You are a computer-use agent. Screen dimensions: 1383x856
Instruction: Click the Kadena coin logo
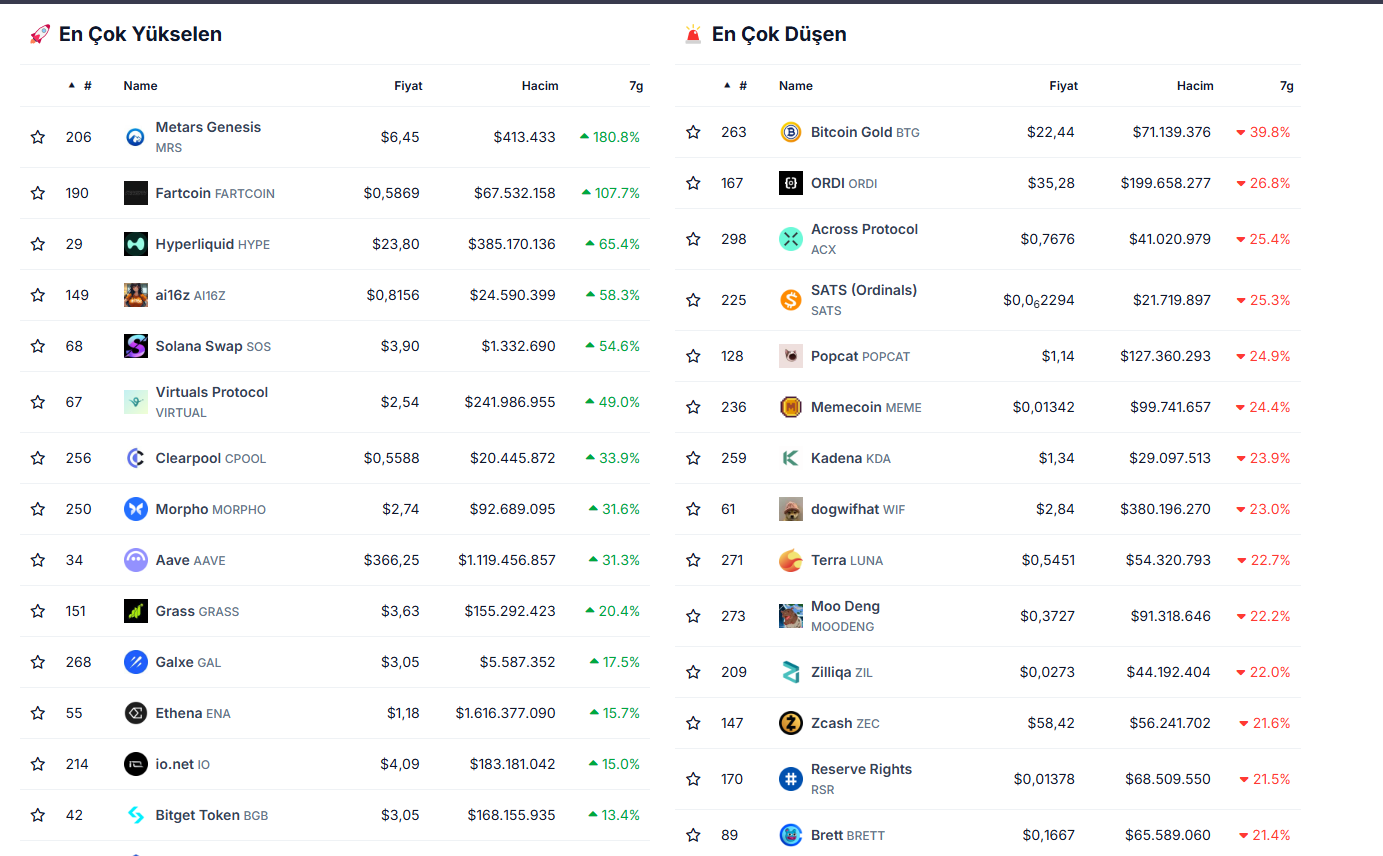(791, 458)
